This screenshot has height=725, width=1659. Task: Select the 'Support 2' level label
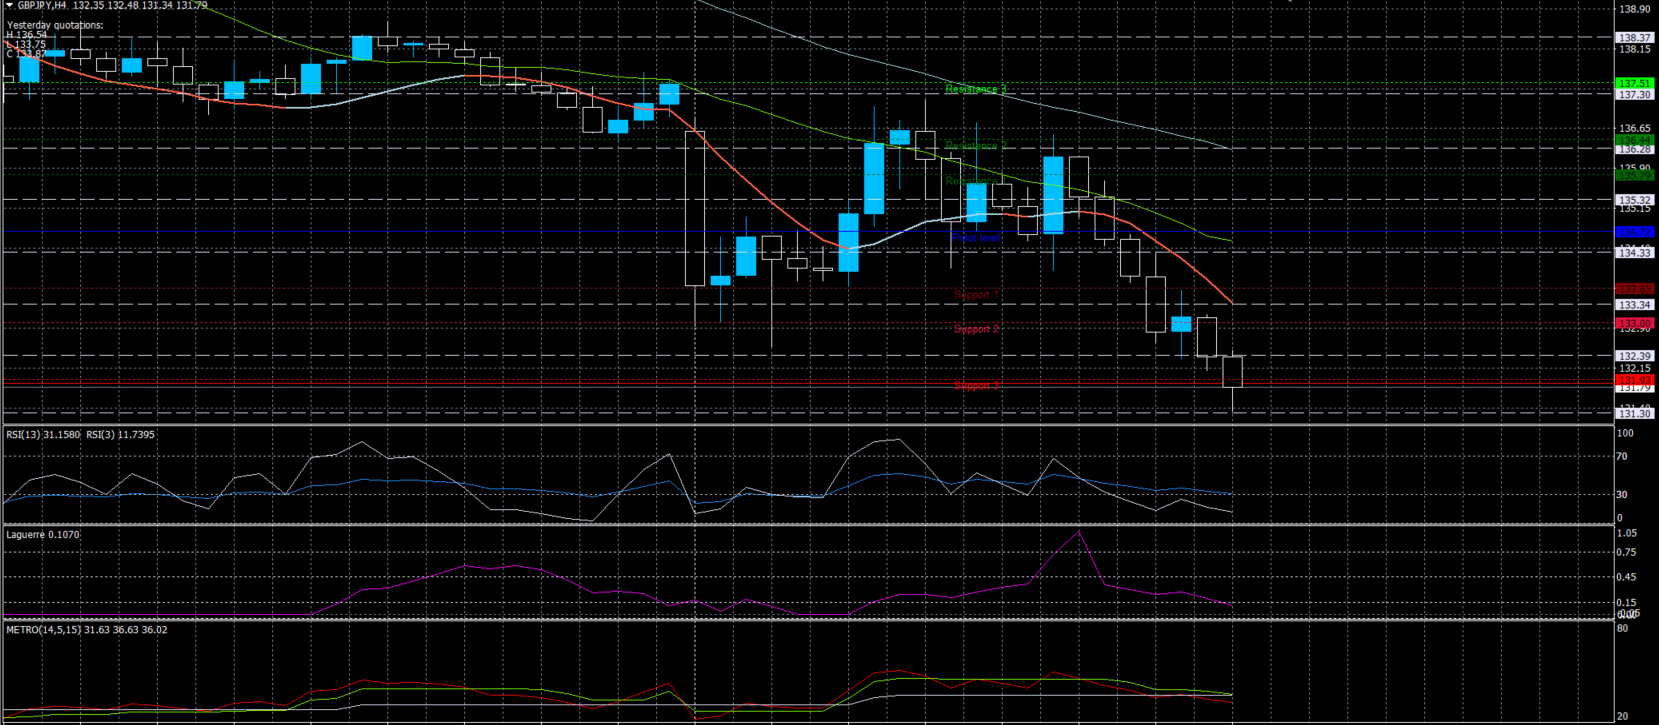pyautogui.click(x=976, y=329)
